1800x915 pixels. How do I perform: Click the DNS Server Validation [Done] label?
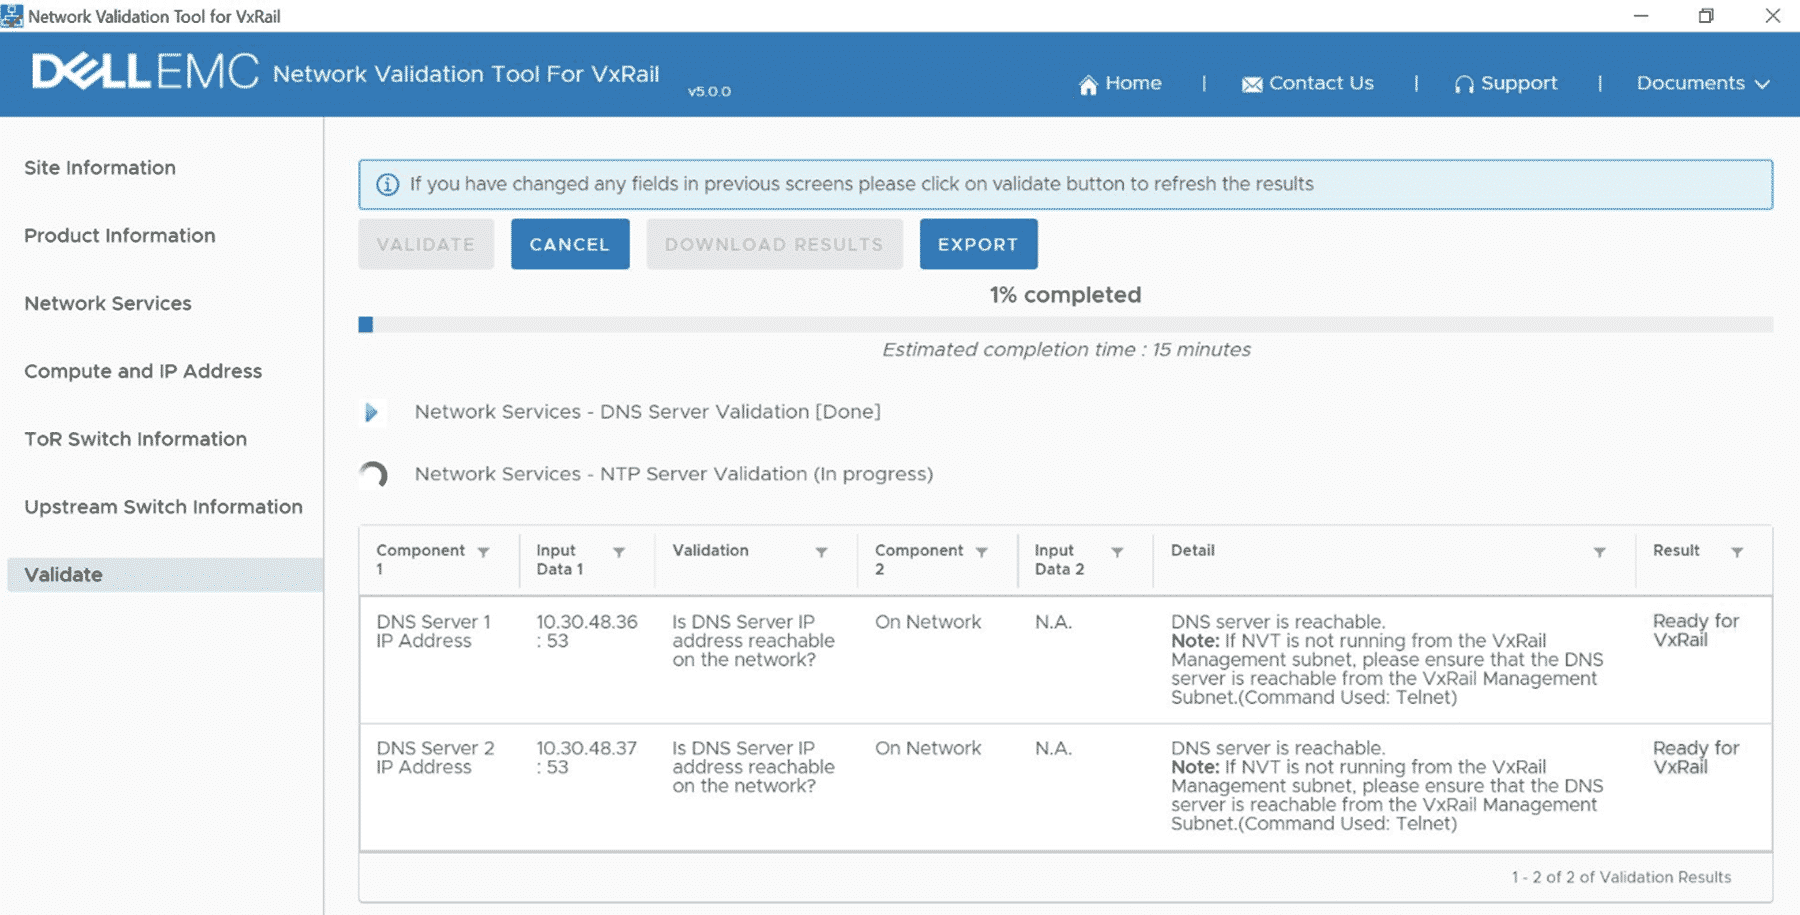648,412
